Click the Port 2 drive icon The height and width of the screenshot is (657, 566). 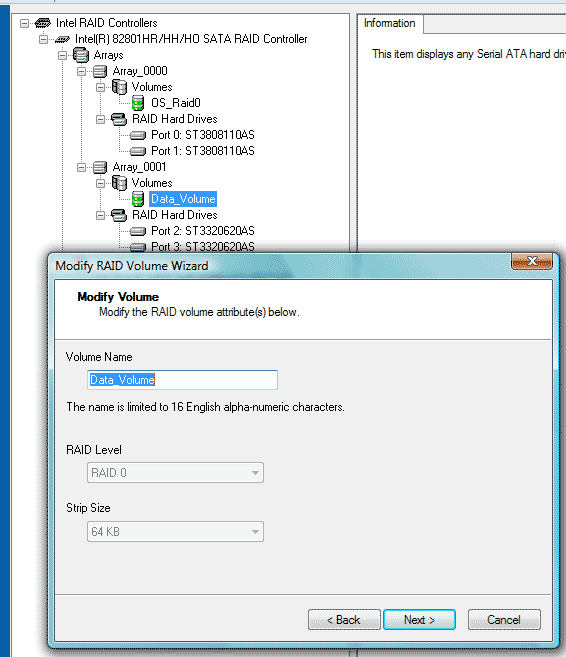138,231
